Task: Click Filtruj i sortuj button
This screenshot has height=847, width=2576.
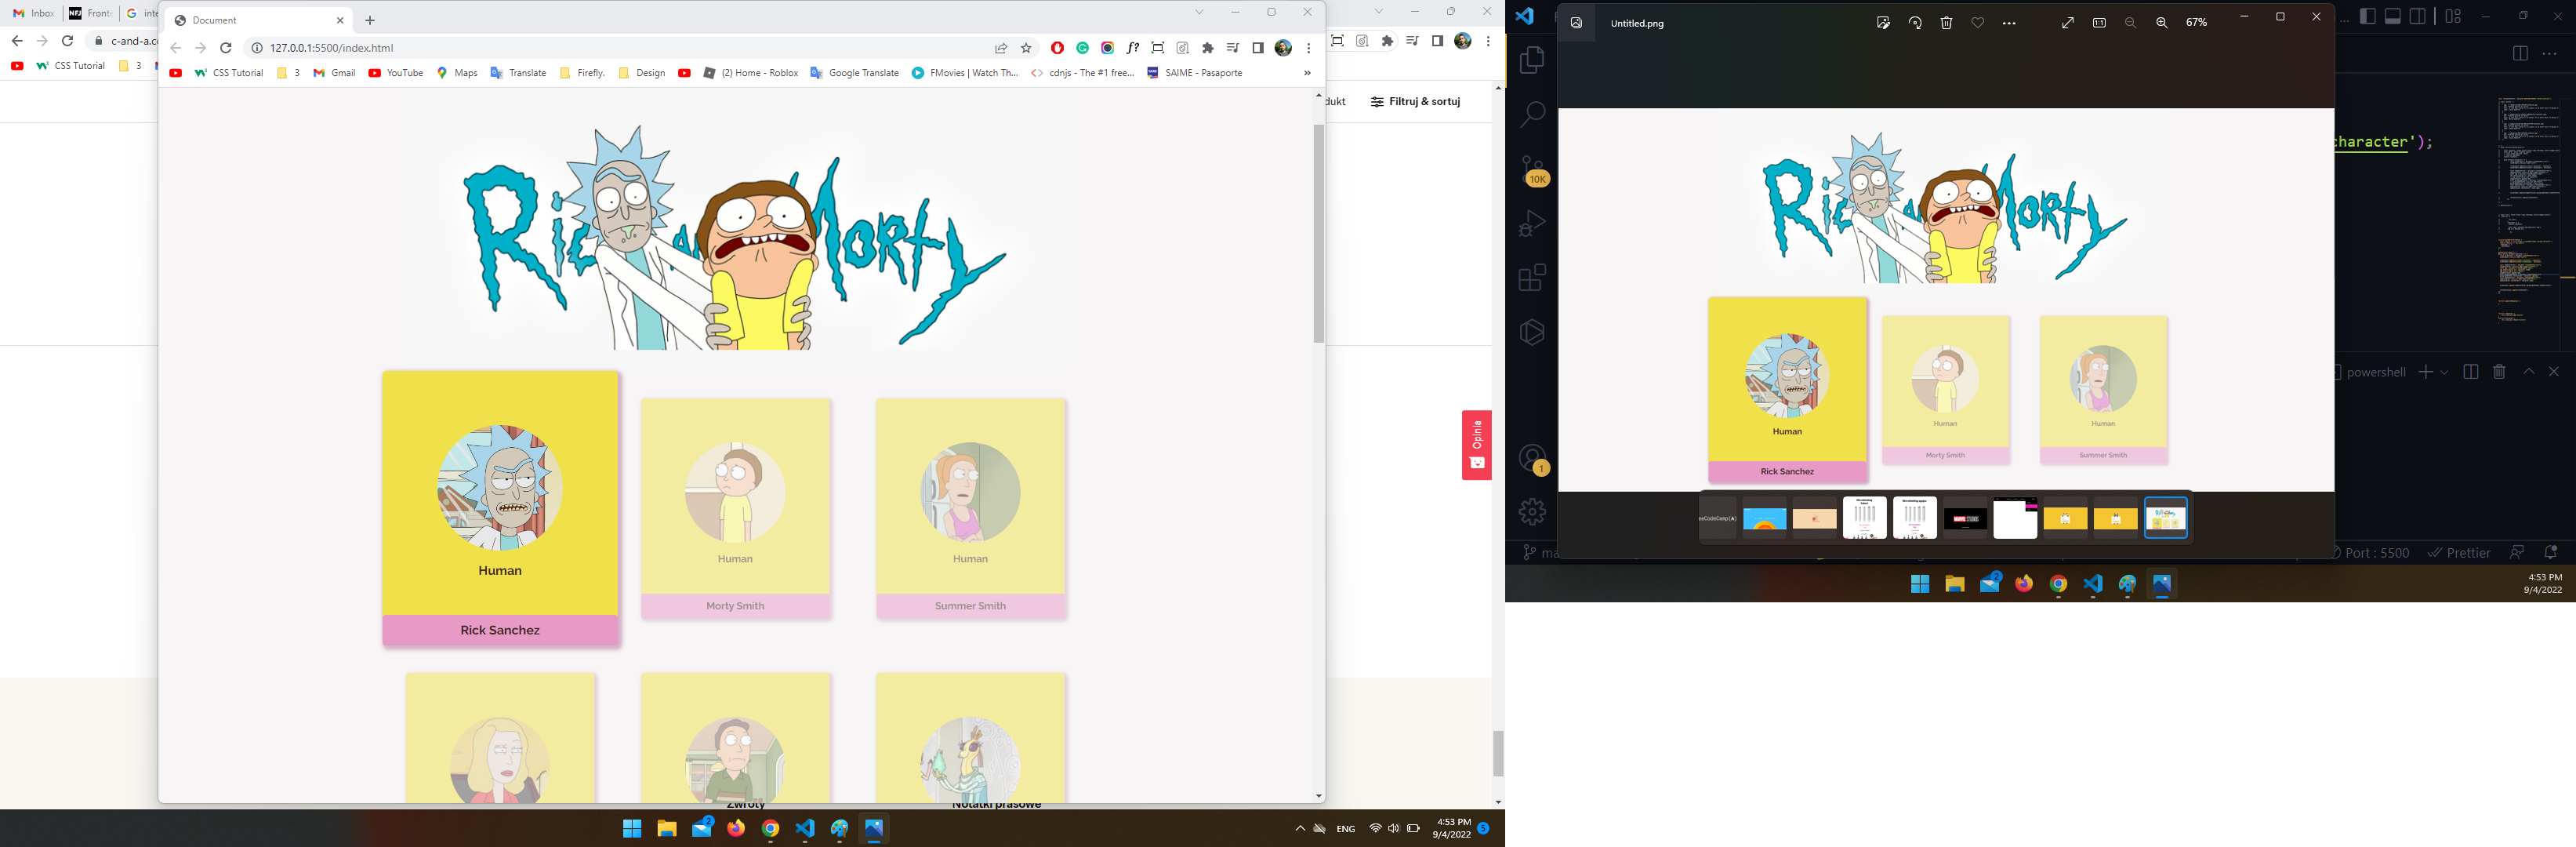Action: [x=1415, y=101]
